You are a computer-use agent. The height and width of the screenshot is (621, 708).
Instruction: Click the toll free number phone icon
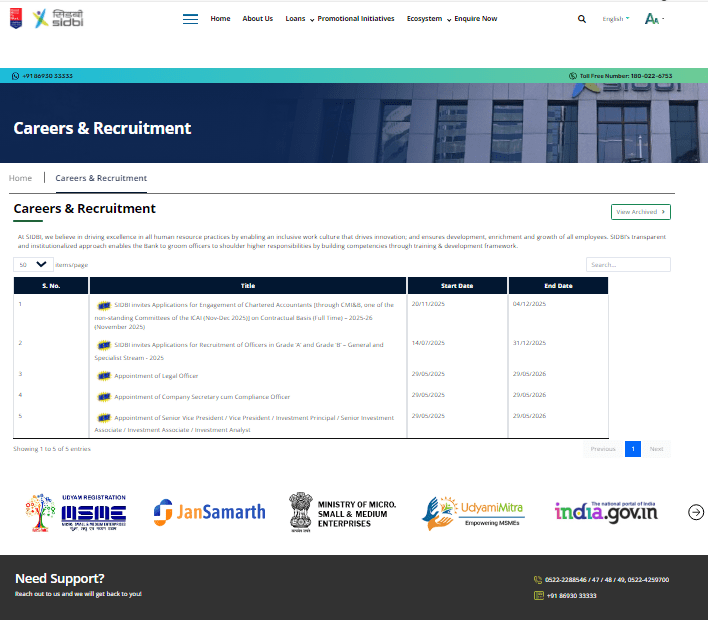[573, 76]
